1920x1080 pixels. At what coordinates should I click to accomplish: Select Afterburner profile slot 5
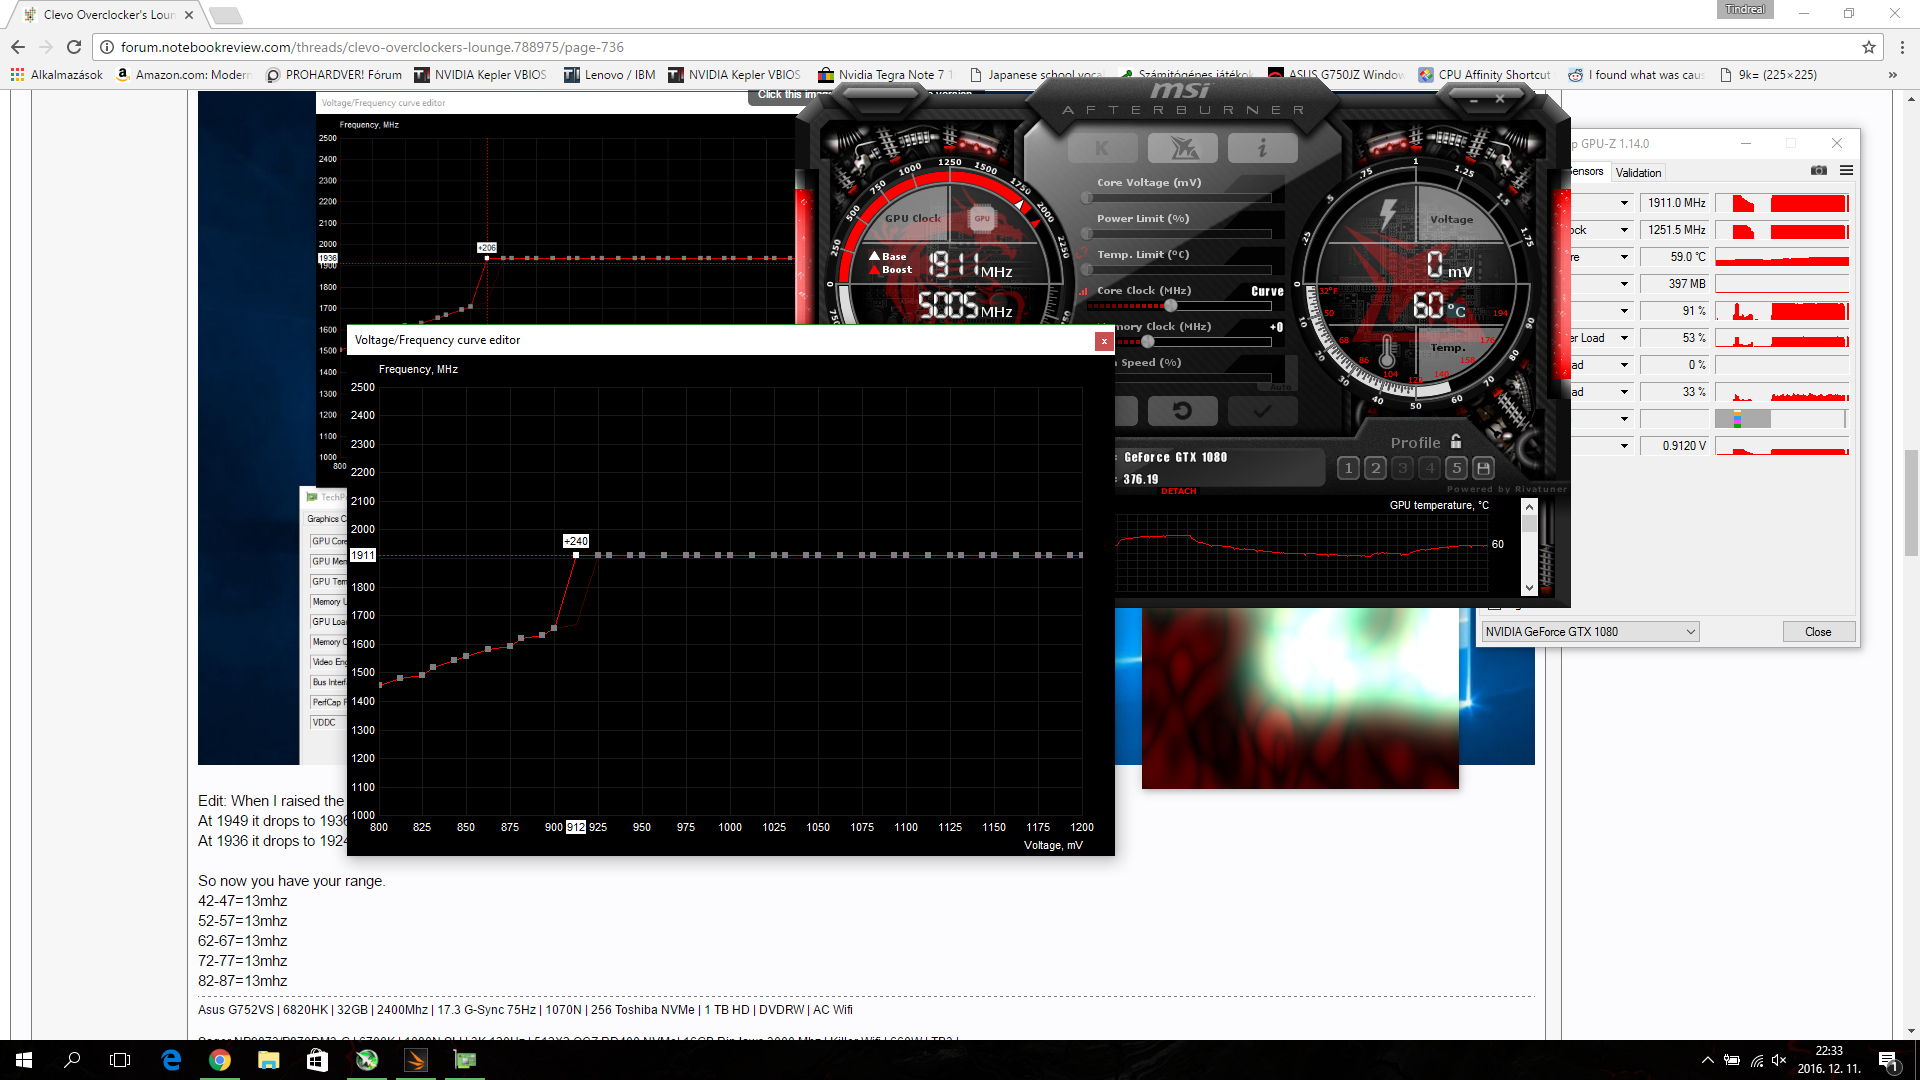[x=1457, y=468]
